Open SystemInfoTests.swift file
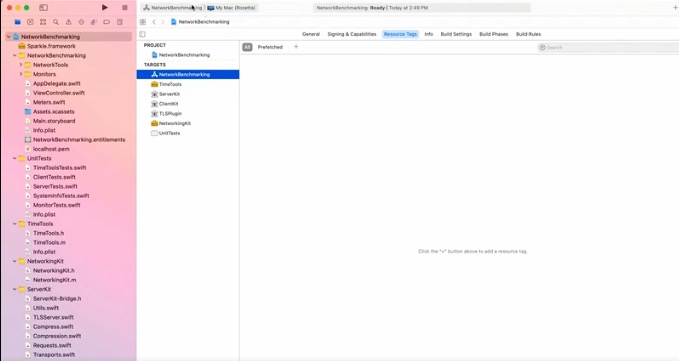 point(57,196)
